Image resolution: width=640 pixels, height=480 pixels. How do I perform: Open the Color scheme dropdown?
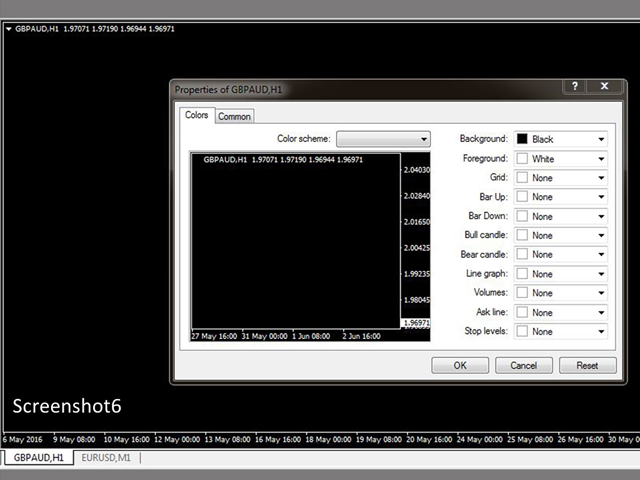tap(383, 140)
